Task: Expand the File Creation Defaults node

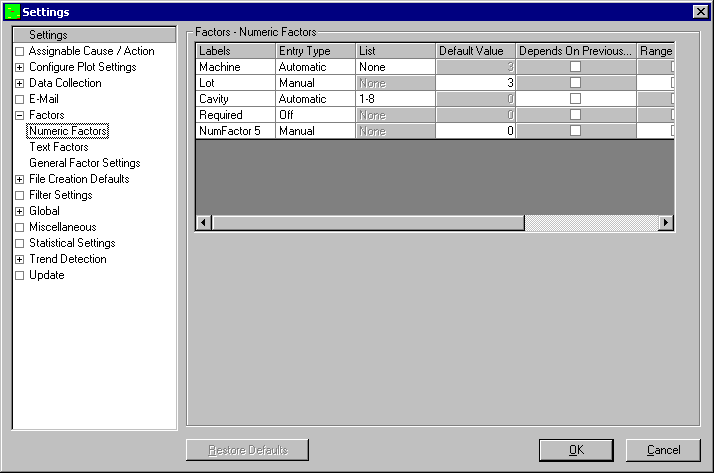Action: click(20, 179)
